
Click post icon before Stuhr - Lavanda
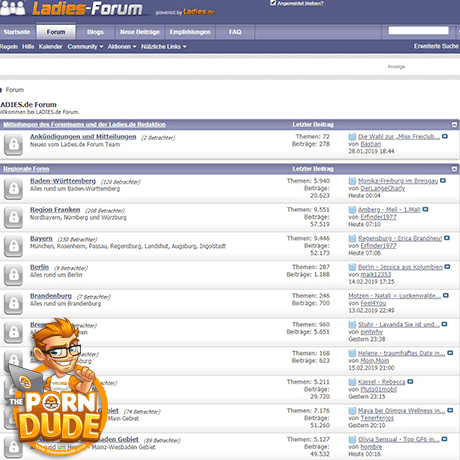[352, 324]
